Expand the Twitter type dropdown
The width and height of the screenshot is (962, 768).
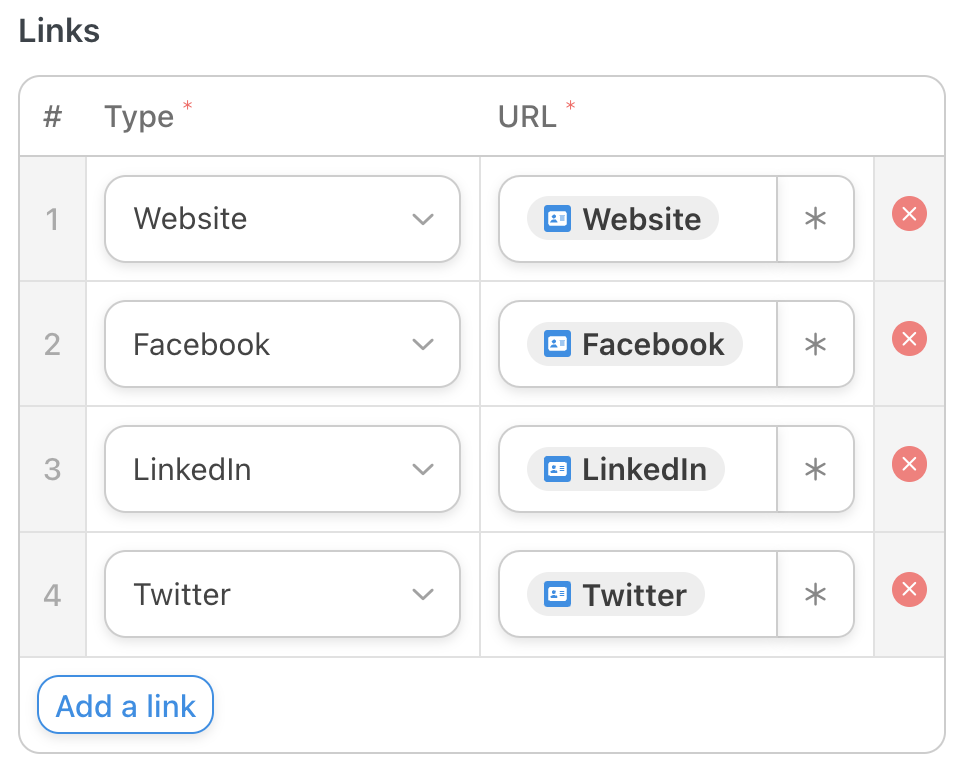[x=282, y=595]
